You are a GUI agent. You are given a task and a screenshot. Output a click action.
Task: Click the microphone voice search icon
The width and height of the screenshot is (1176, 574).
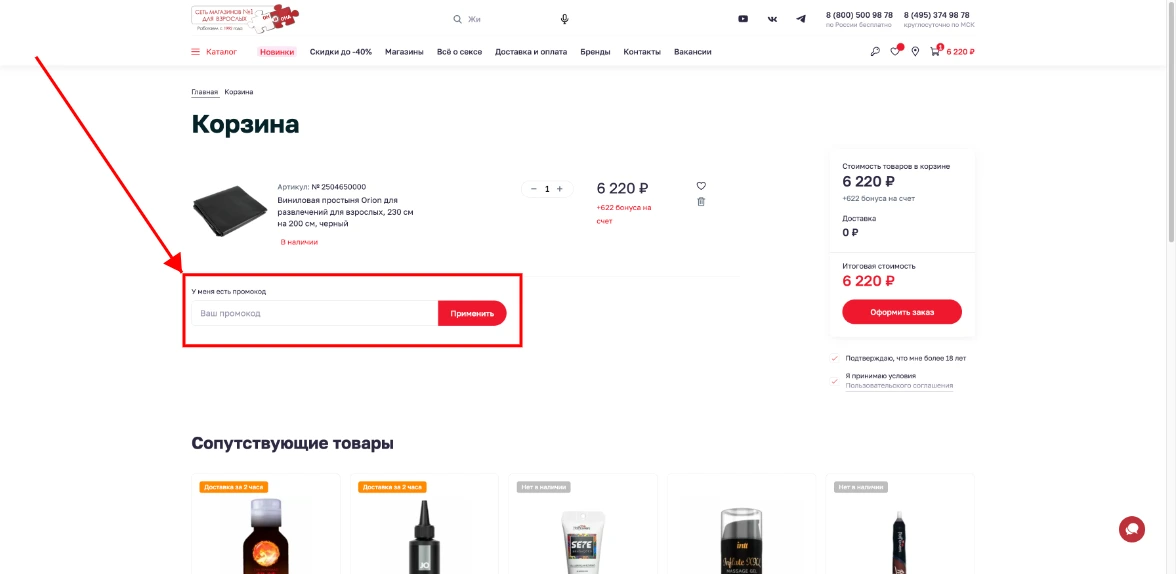coord(564,19)
